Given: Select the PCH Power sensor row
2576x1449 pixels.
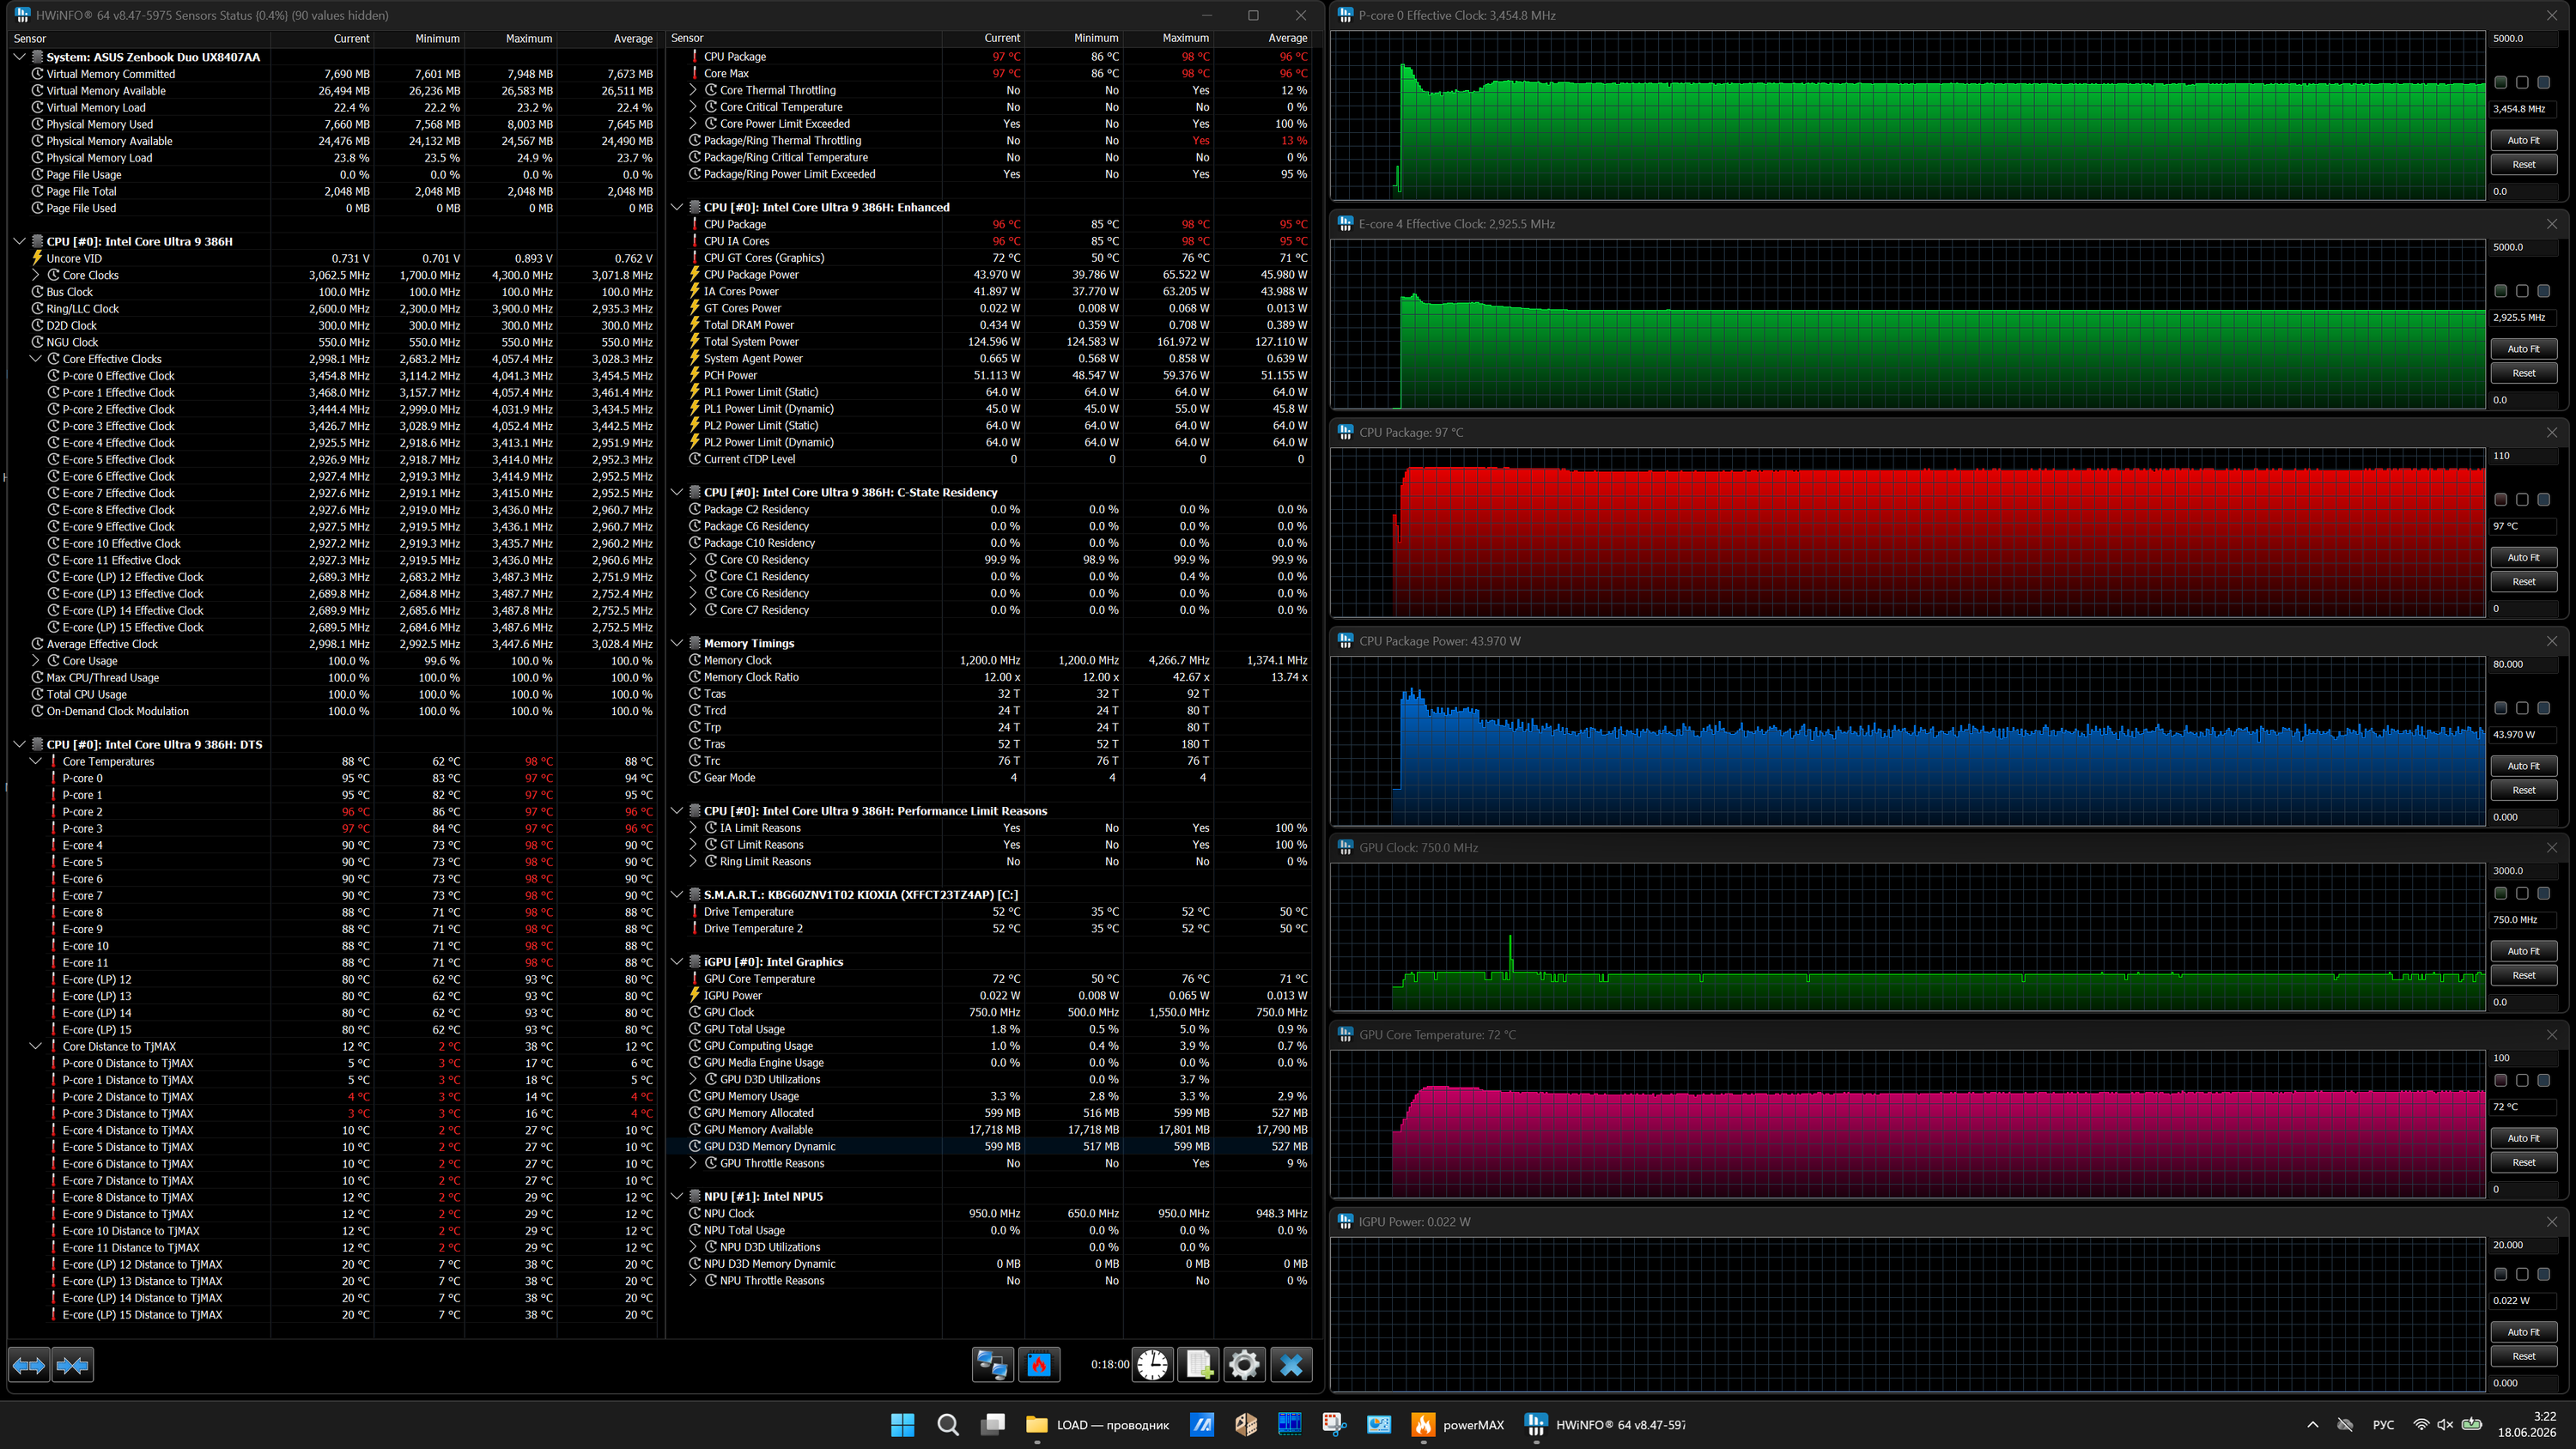Looking at the screenshot, I should click(x=990, y=376).
